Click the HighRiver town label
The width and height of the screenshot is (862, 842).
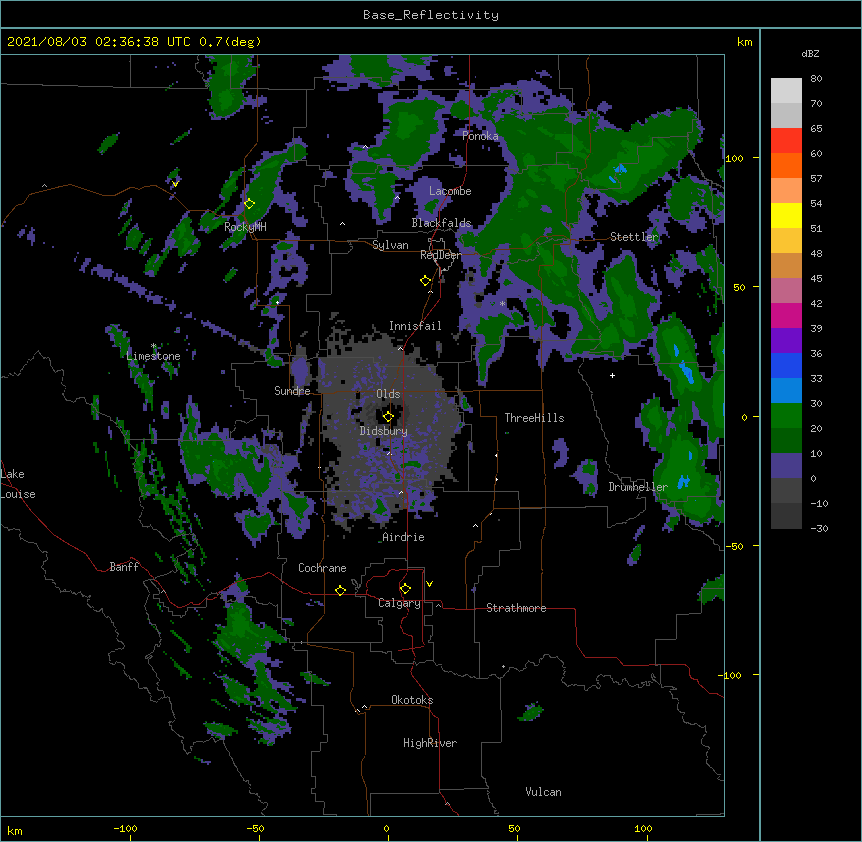430,743
